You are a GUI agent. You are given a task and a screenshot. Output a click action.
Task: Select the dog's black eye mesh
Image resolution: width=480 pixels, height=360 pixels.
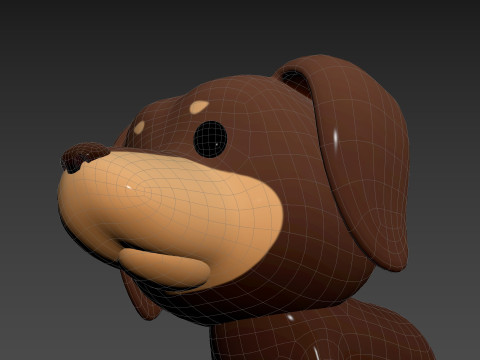pos(211,139)
